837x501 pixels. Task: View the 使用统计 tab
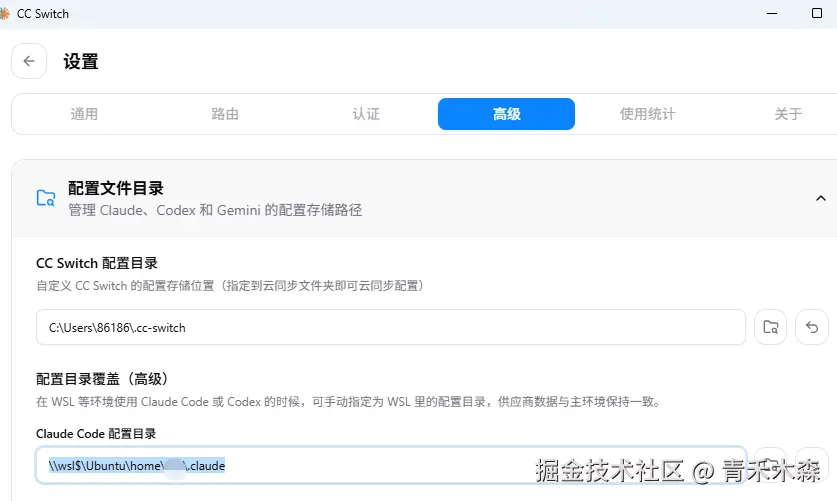[647, 114]
